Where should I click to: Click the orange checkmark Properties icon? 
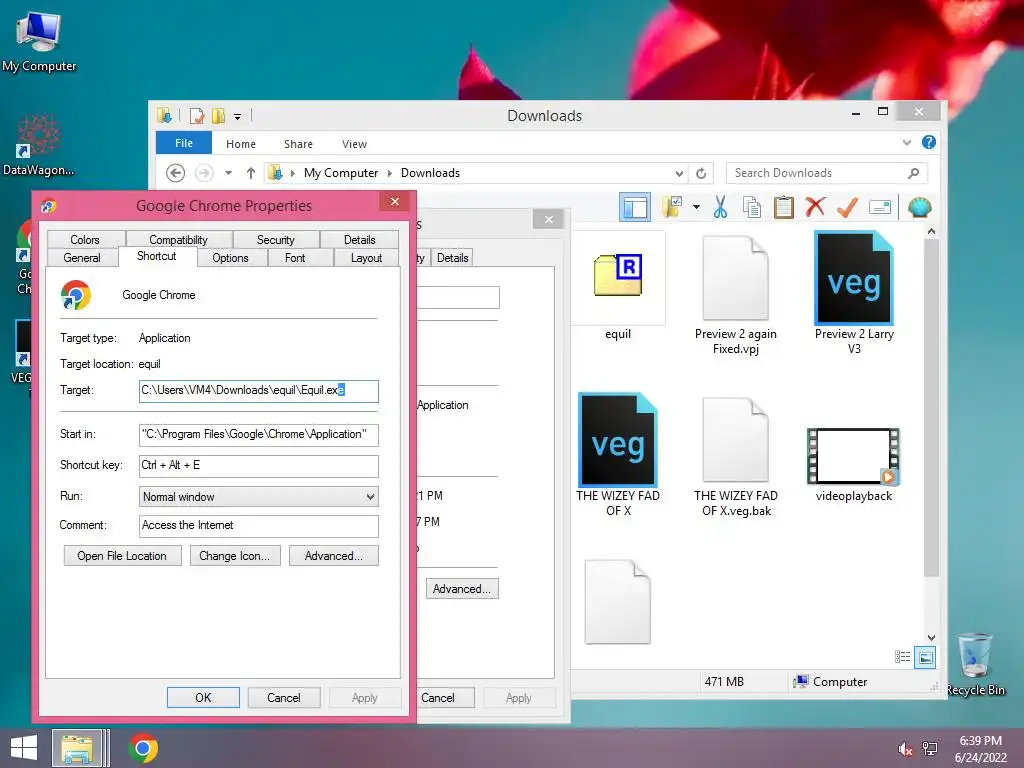coord(847,207)
